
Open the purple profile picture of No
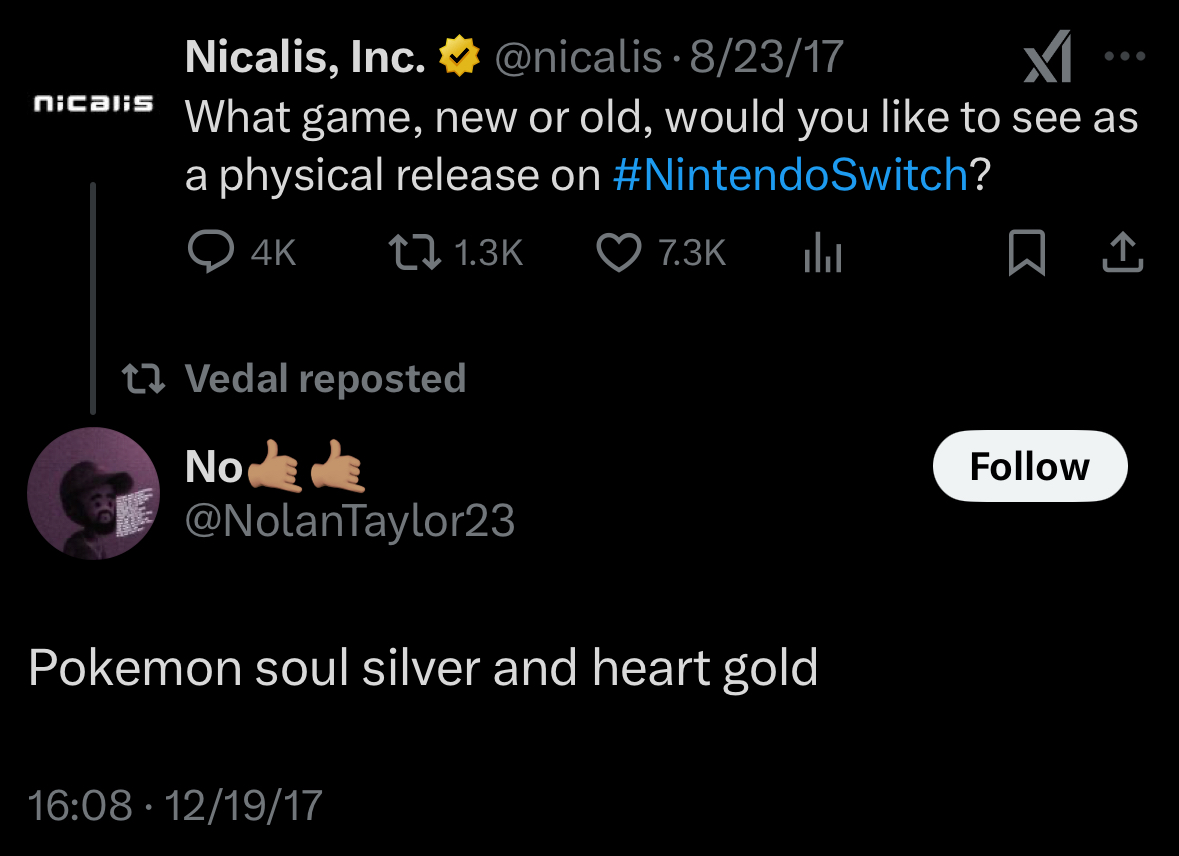tap(93, 493)
